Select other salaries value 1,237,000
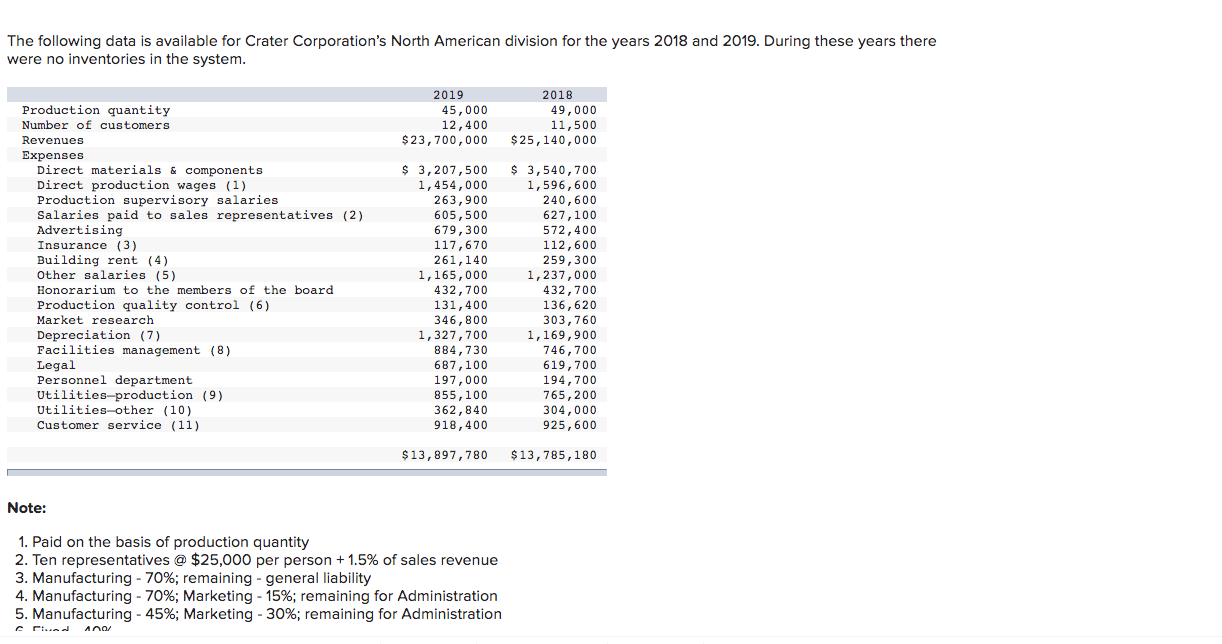This screenshot has height=644, width=1222. coord(561,275)
